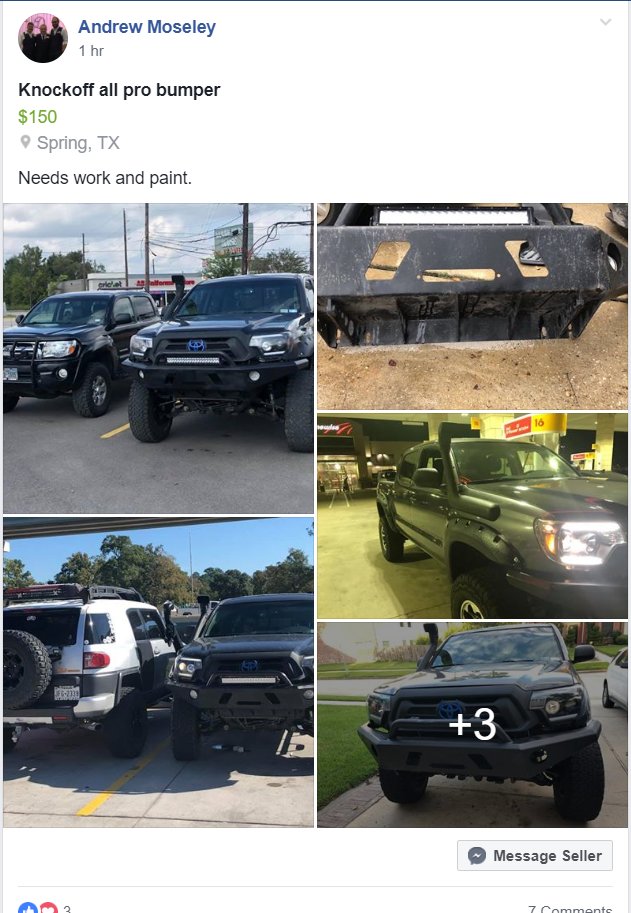The height and width of the screenshot is (913, 631).
Task: Click the location pin icon
Action: click(x=25, y=142)
